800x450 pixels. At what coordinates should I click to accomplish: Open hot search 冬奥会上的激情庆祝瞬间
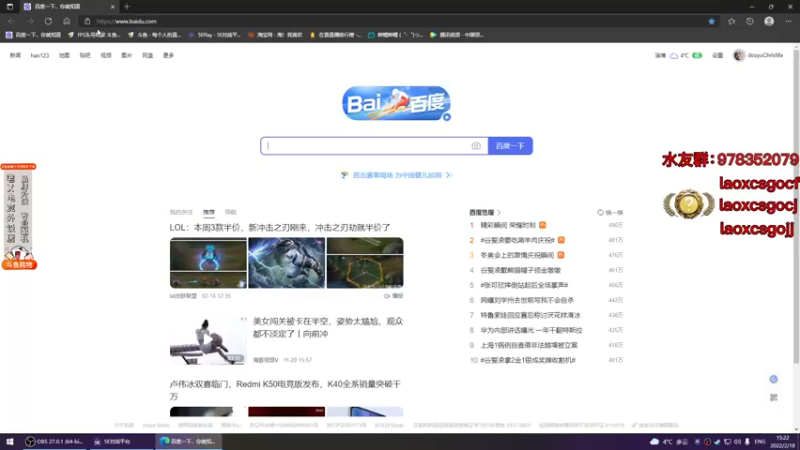pos(517,255)
